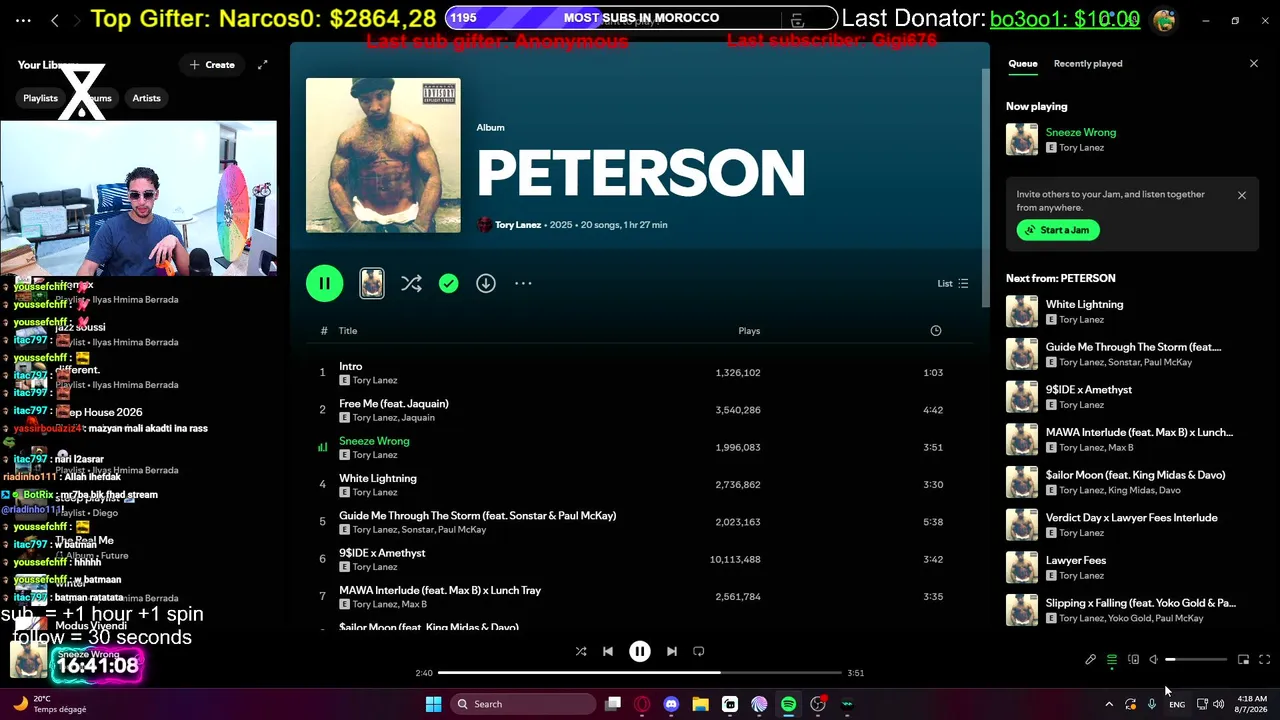Open more options for the PETERSON album
1280x720 pixels.
tap(523, 284)
